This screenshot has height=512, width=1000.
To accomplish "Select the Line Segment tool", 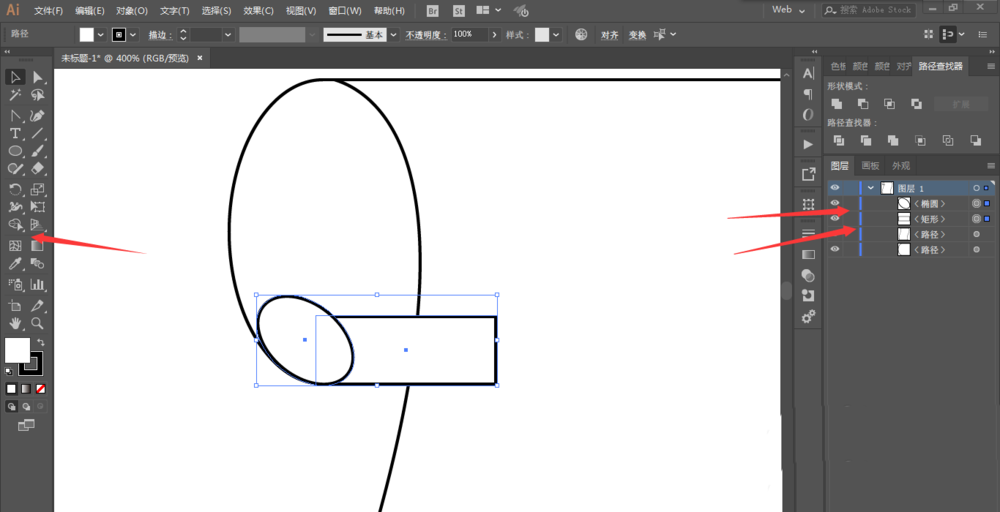I will click(38, 133).
